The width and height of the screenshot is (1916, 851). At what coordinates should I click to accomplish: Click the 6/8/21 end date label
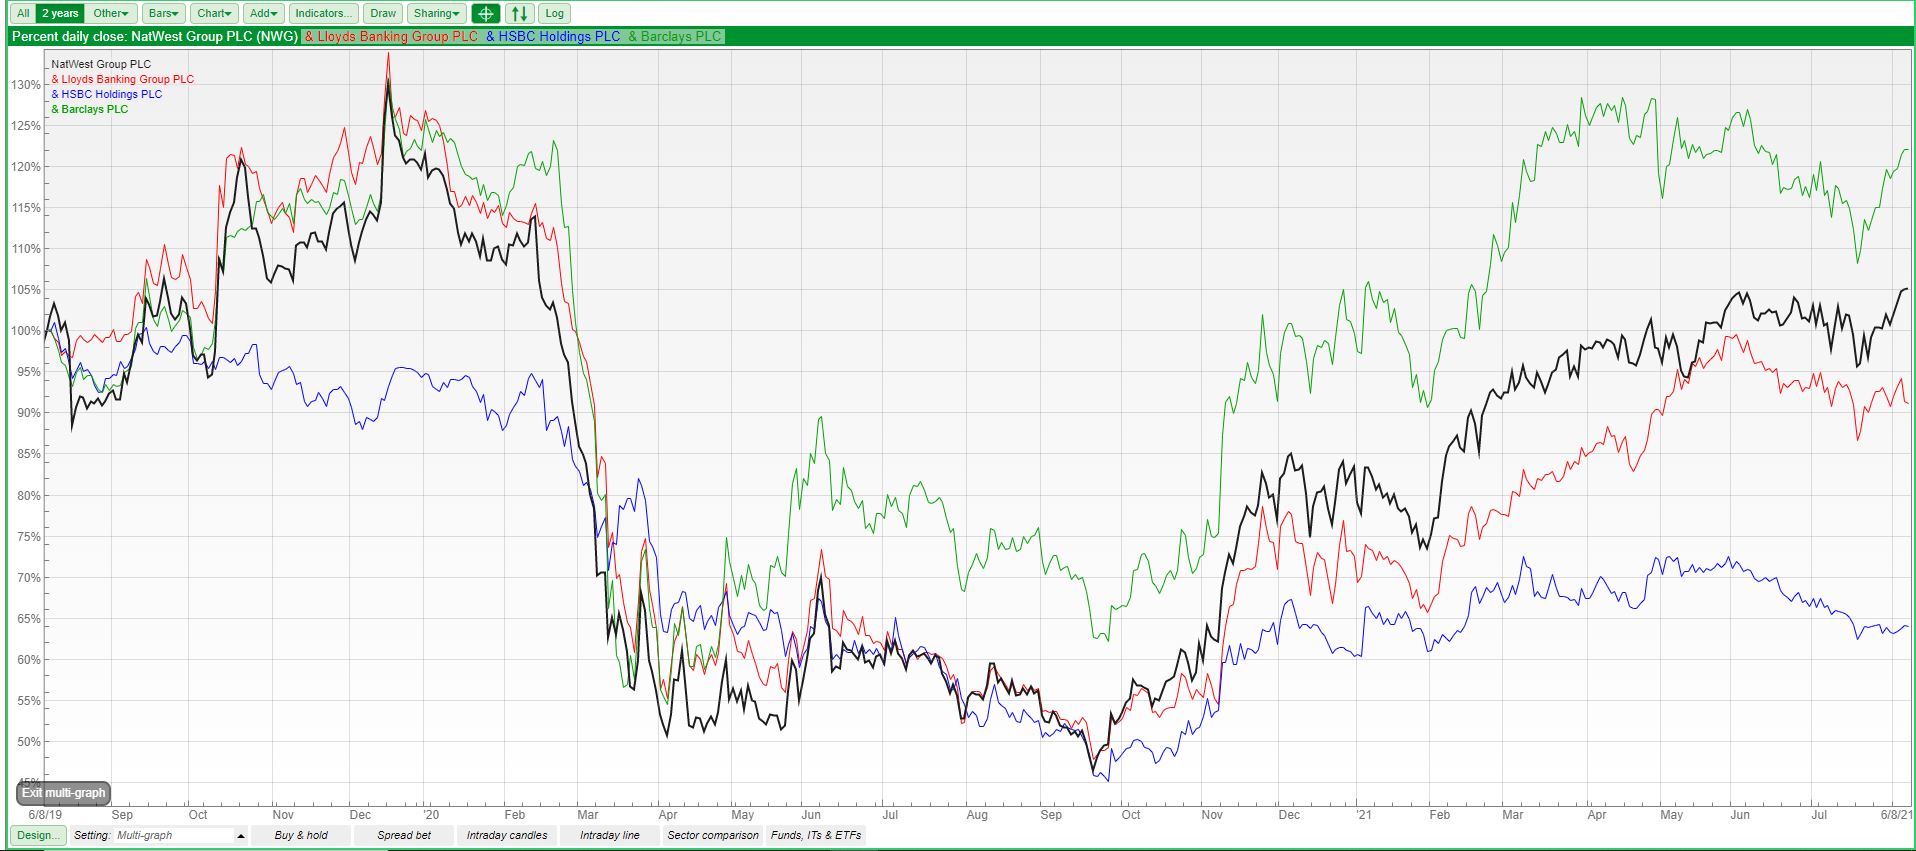pos(1896,815)
